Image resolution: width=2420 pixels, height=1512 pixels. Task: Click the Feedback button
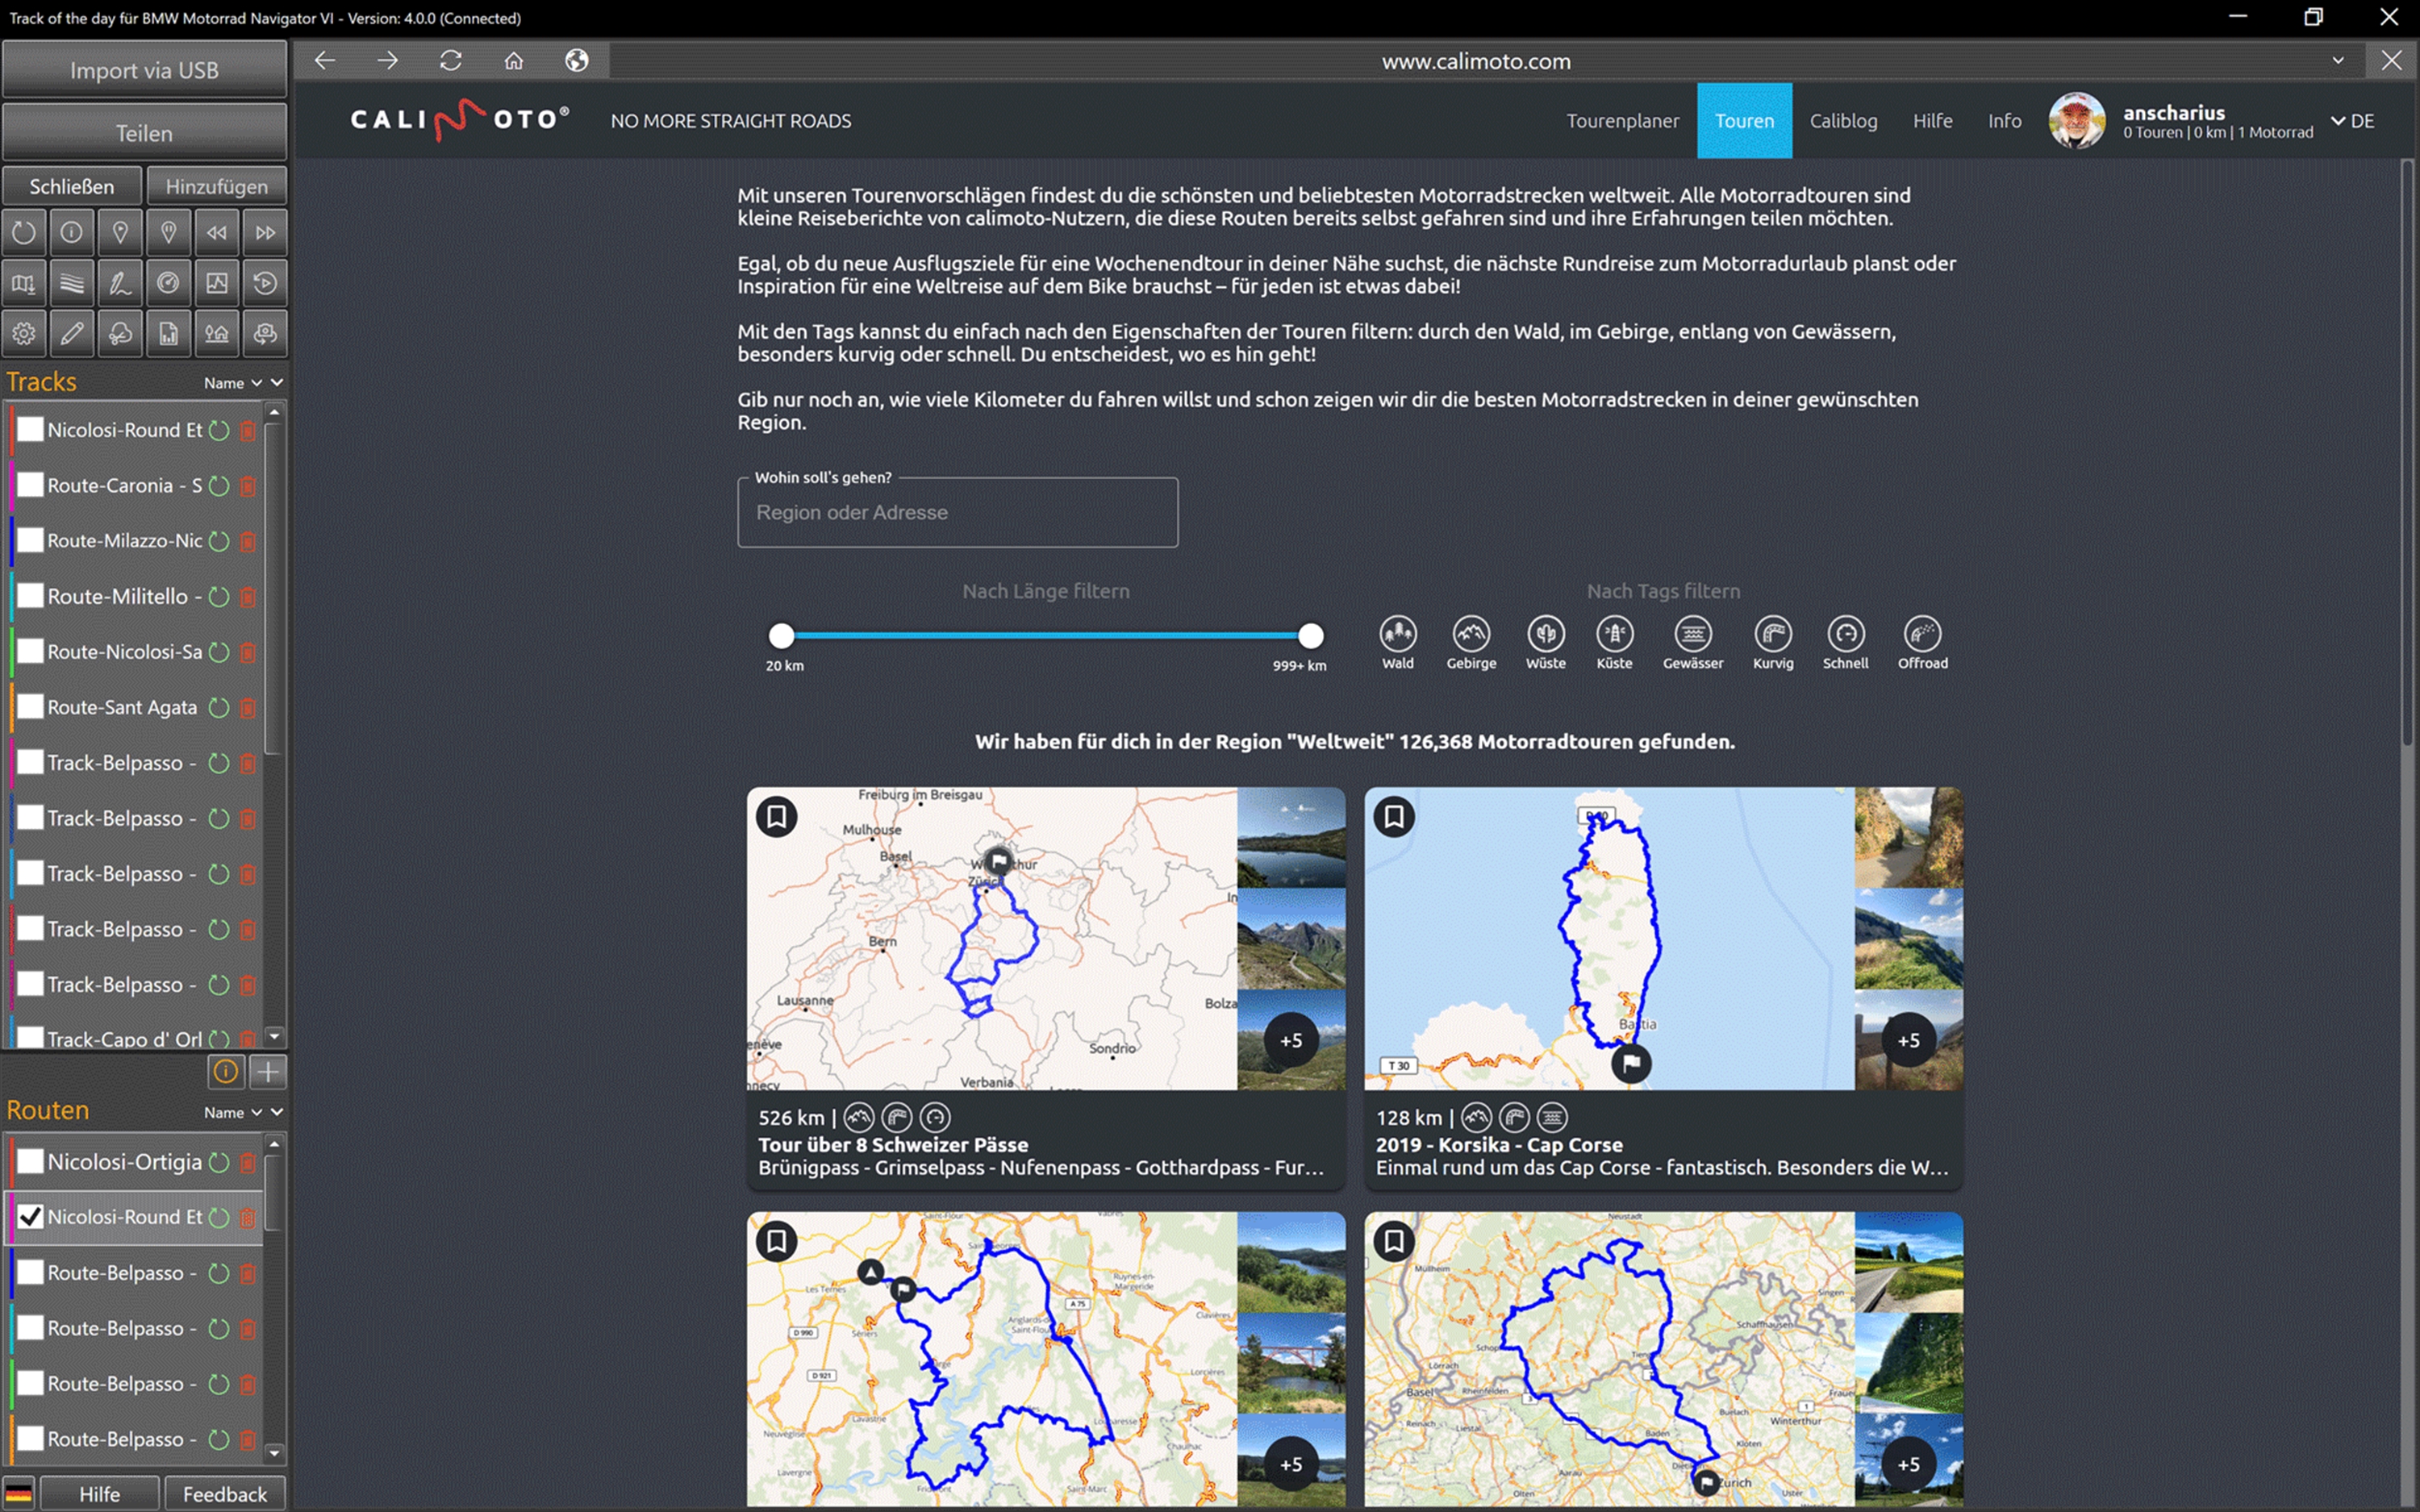point(225,1493)
